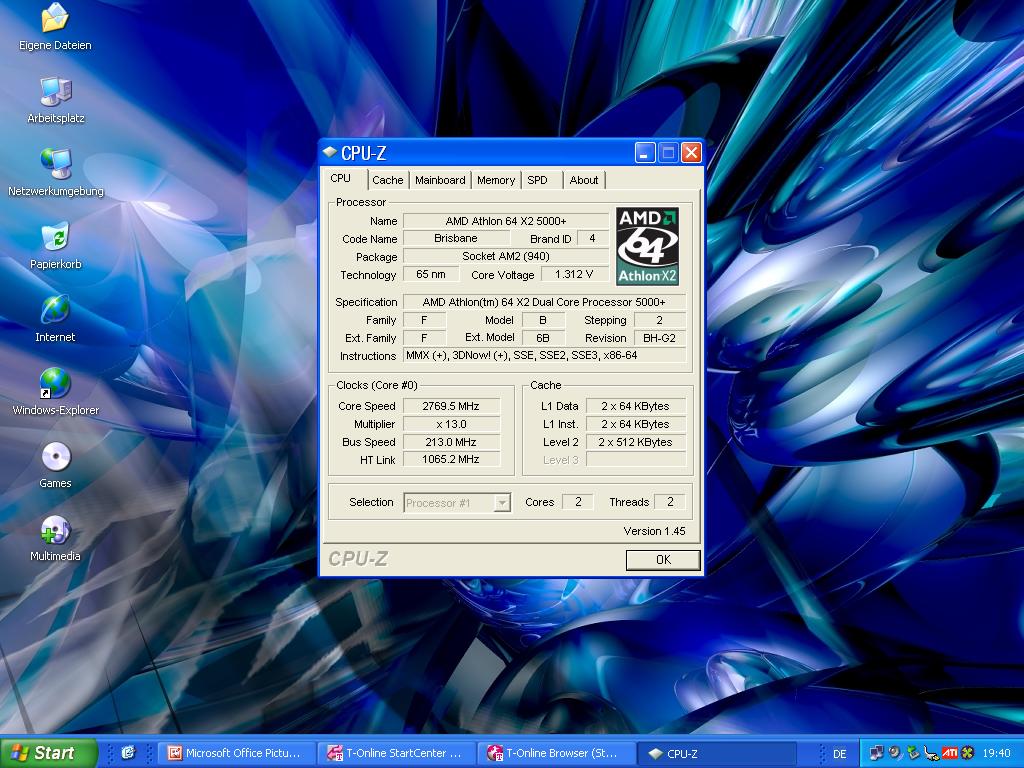The height and width of the screenshot is (768, 1024).
Task: Click the AMD Athlon X2 logo
Action: pos(647,246)
